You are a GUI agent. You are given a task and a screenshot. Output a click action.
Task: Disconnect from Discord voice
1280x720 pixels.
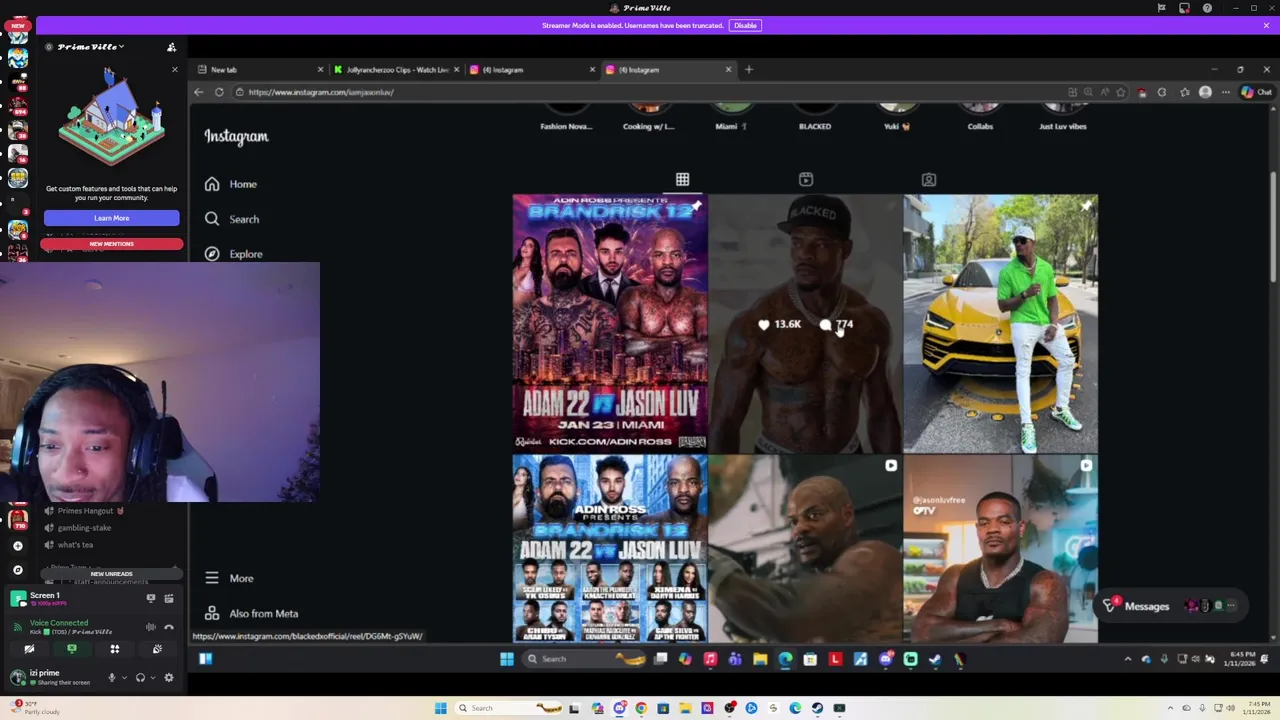point(169,627)
